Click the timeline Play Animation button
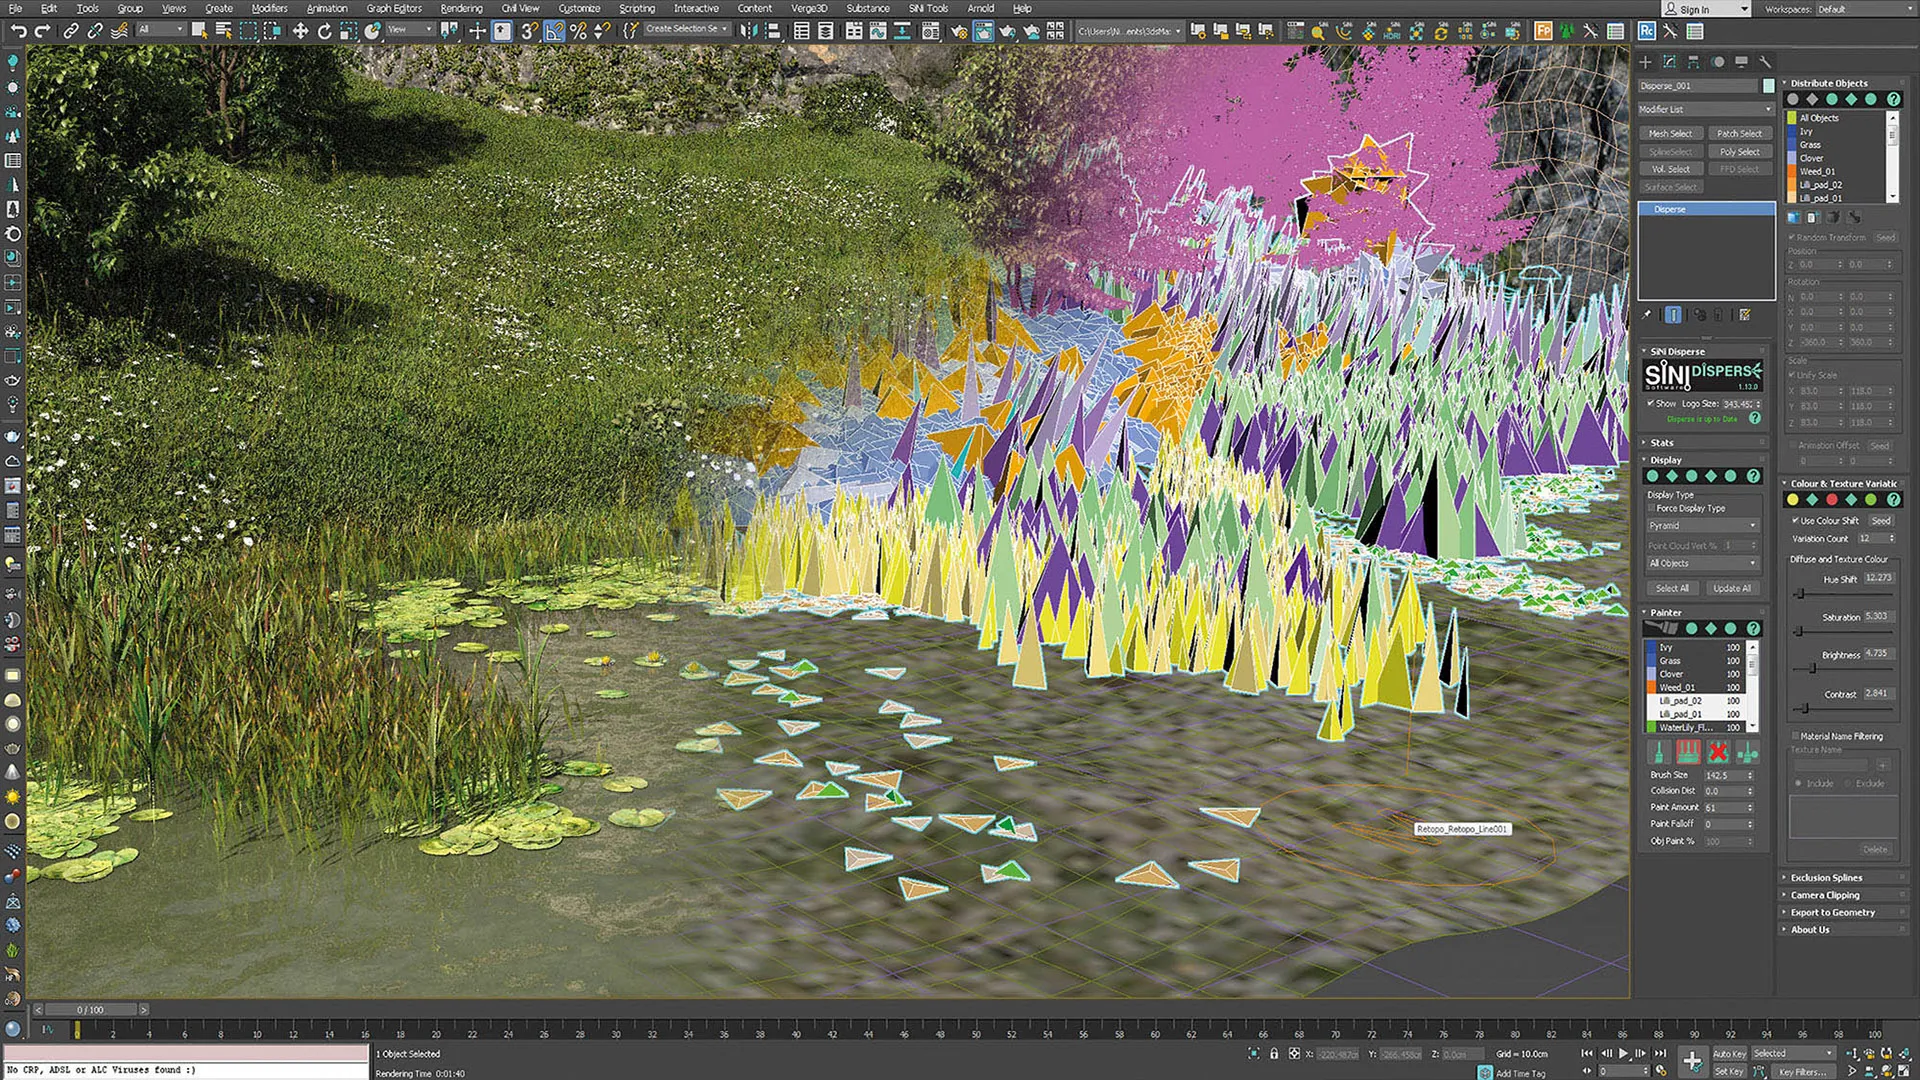Screen dimensions: 1920x1080 coord(1623,1054)
